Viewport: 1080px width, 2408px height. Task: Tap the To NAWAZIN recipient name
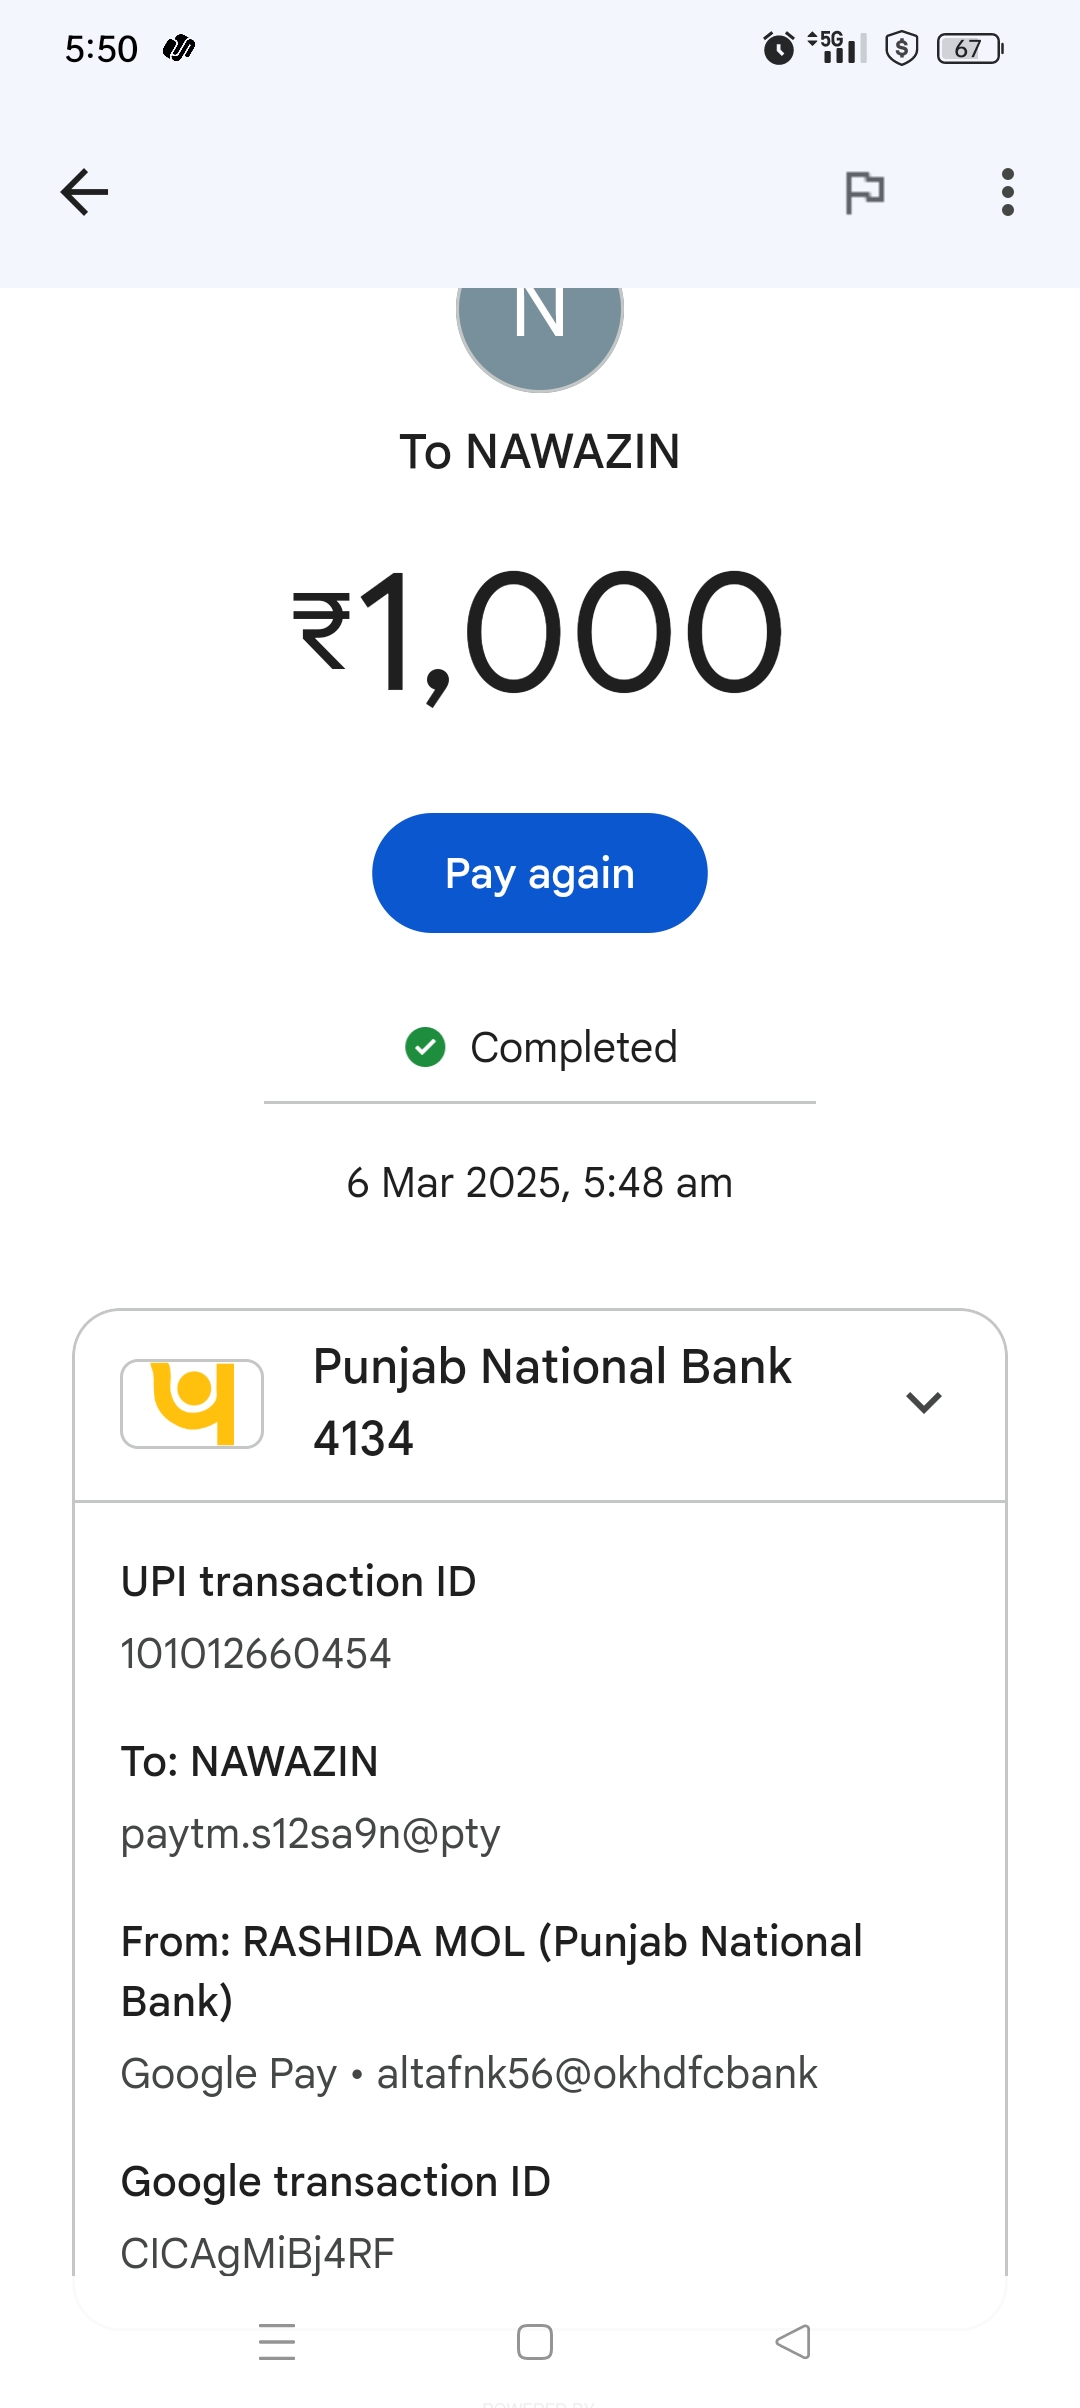click(540, 452)
